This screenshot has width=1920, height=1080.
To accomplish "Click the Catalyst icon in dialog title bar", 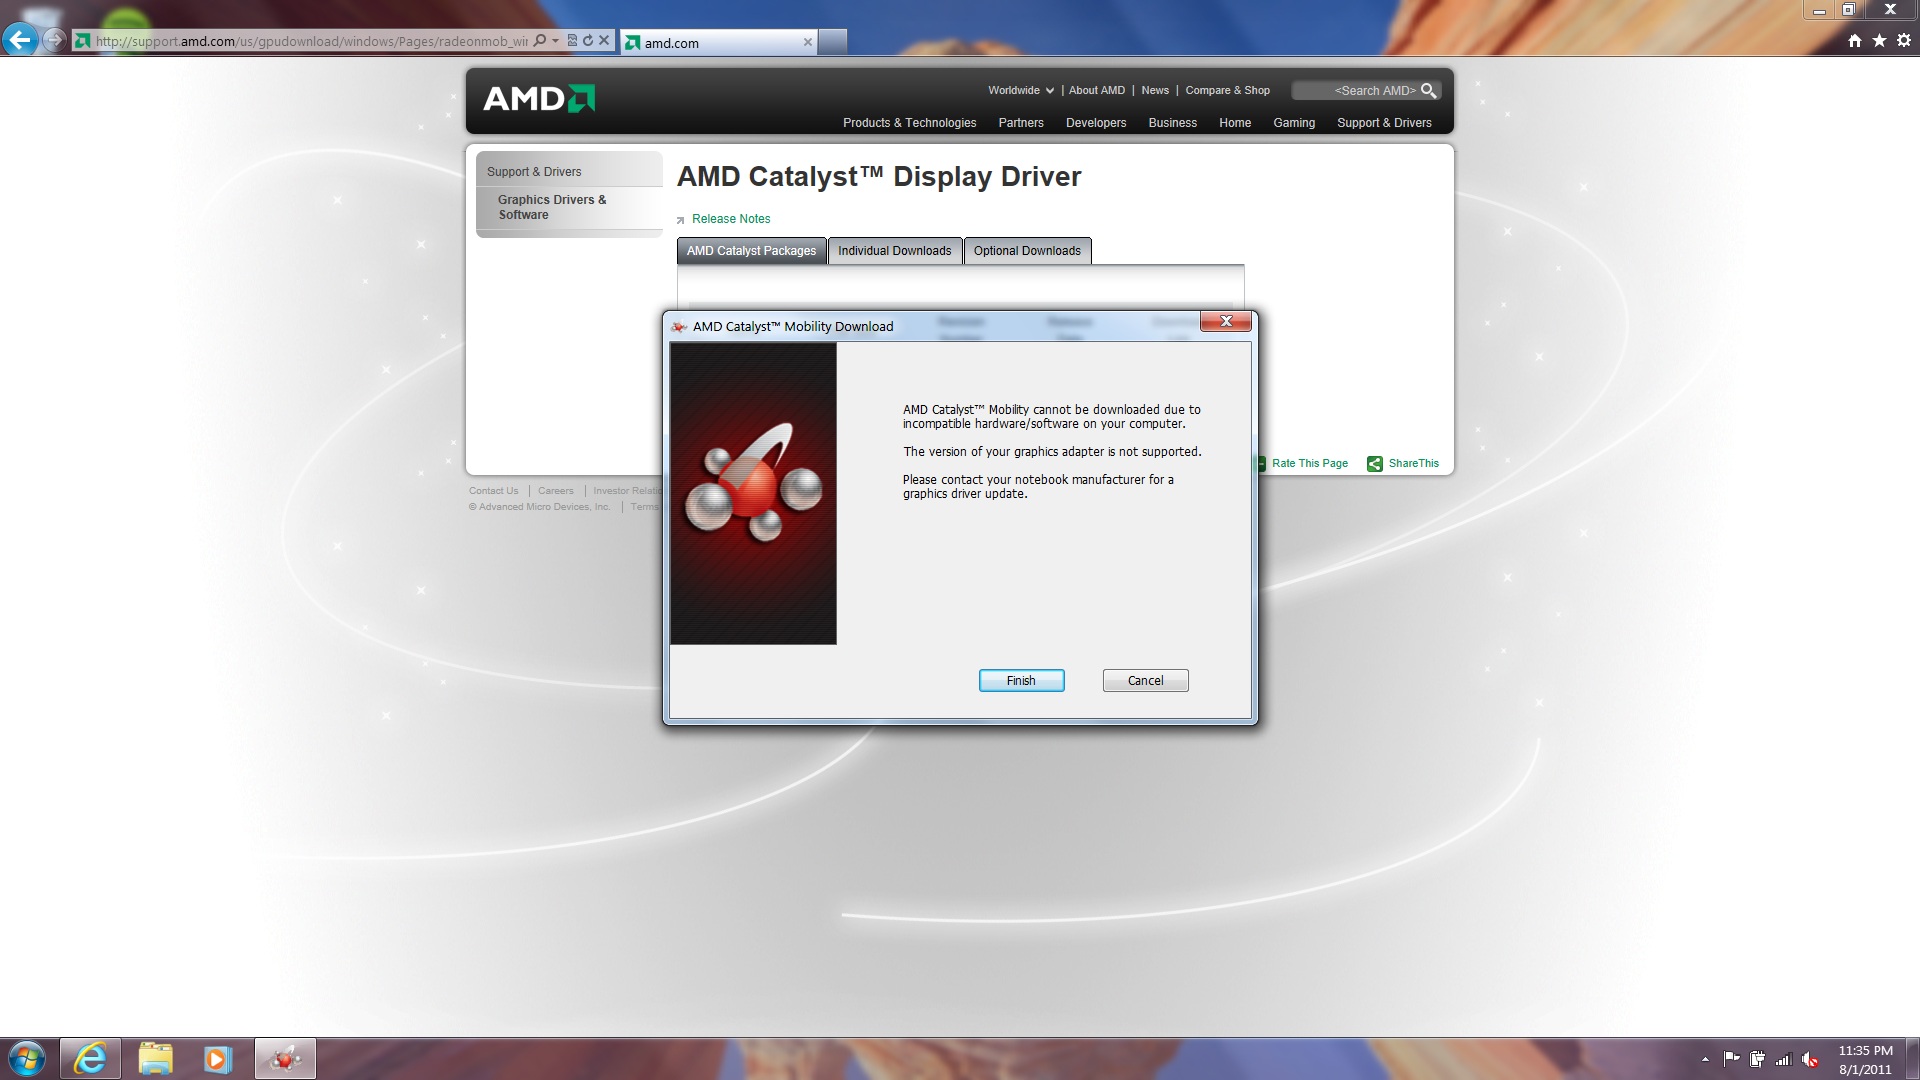I will pyautogui.click(x=679, y=327).
